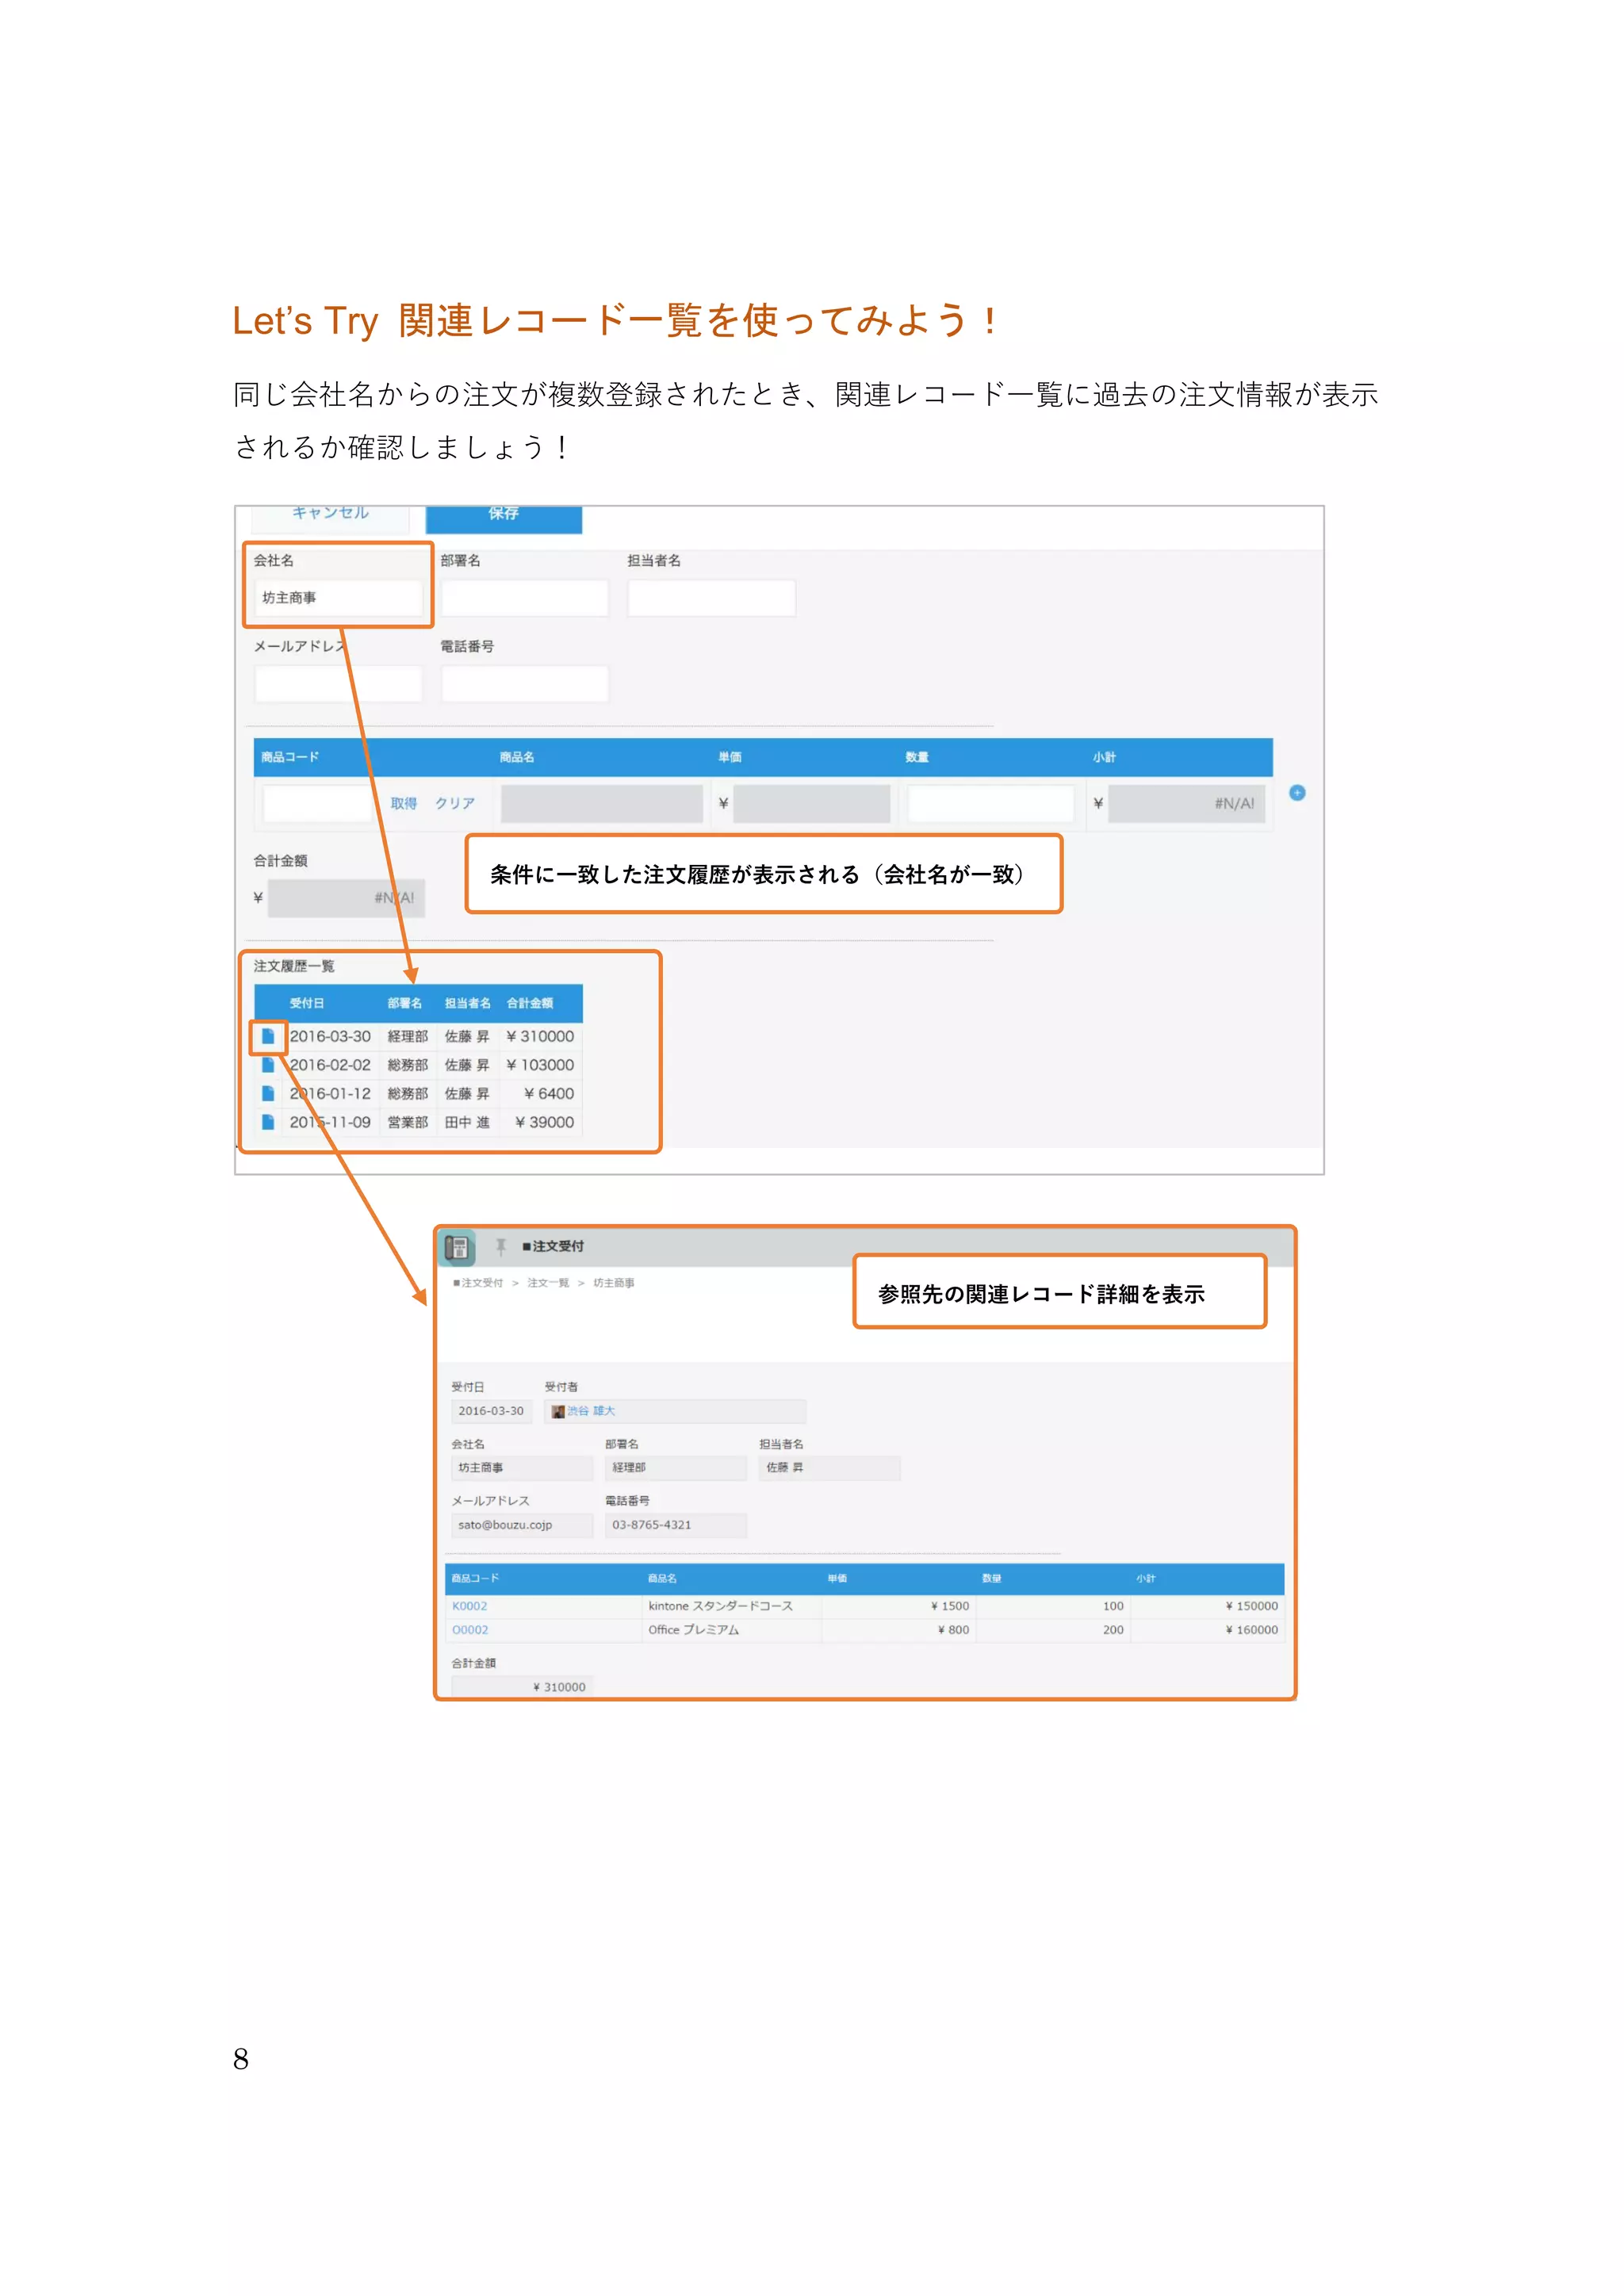This screenshot has width=1624, height=2296.
Task: Click the メールアドレス input field
Action: tap(338, 684)
